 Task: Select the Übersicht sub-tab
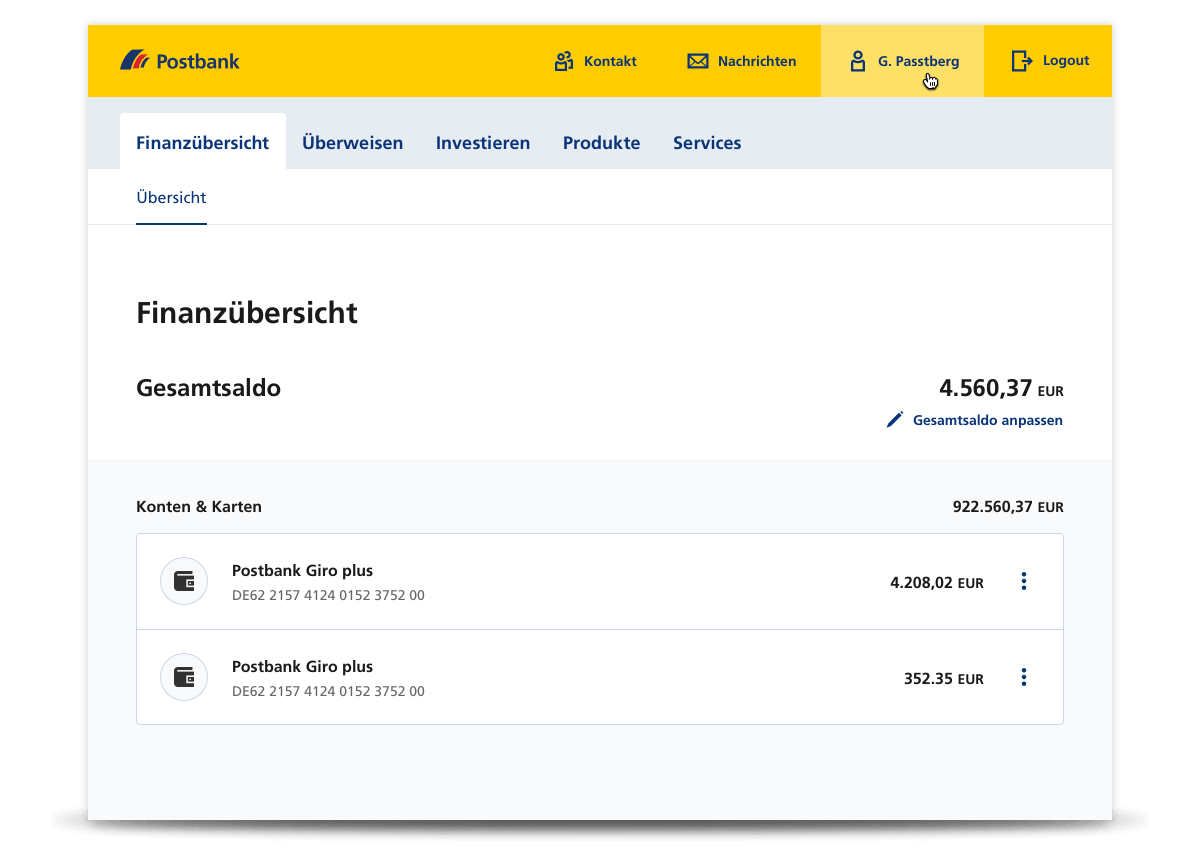click(x=171, y=198)
